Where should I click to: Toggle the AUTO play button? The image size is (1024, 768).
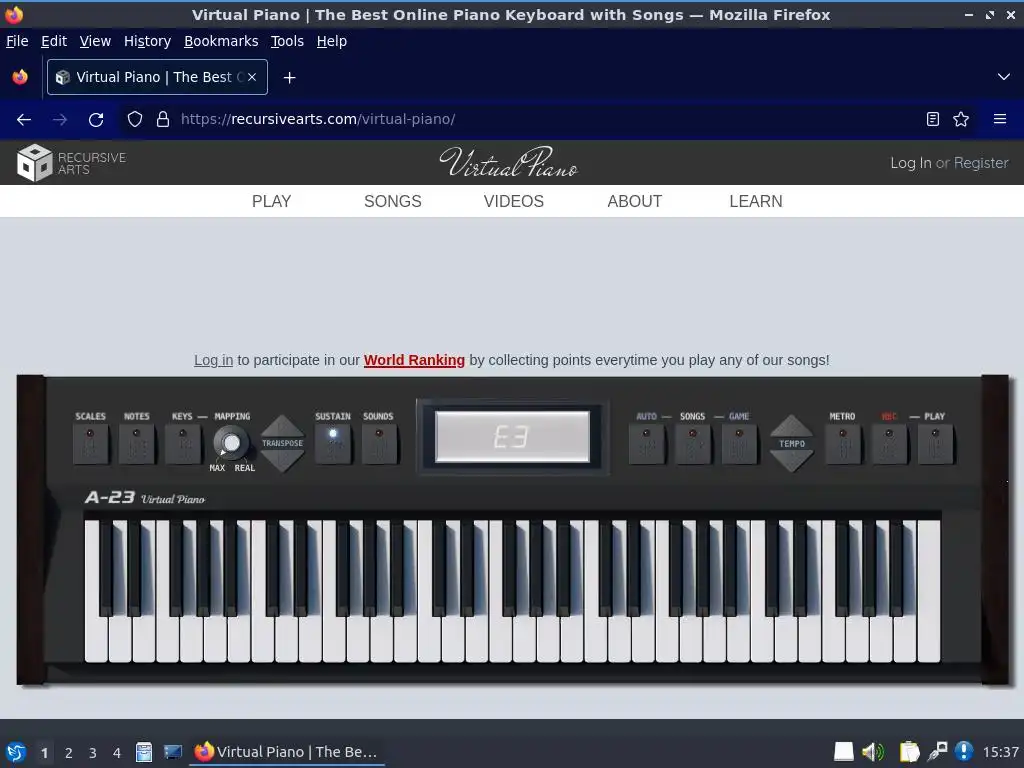(x=647, y=444)
